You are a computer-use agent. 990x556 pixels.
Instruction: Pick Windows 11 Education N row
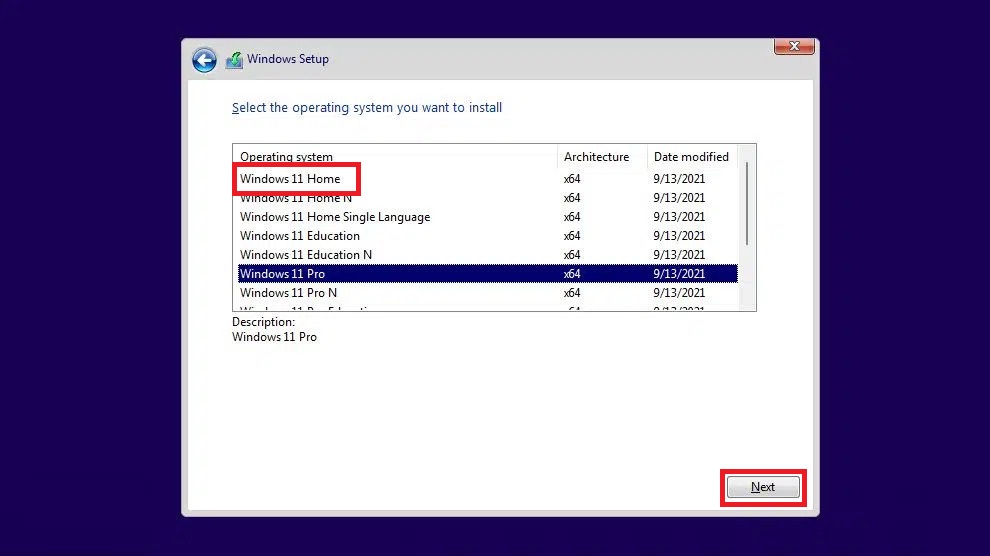(x=487, y=254)
